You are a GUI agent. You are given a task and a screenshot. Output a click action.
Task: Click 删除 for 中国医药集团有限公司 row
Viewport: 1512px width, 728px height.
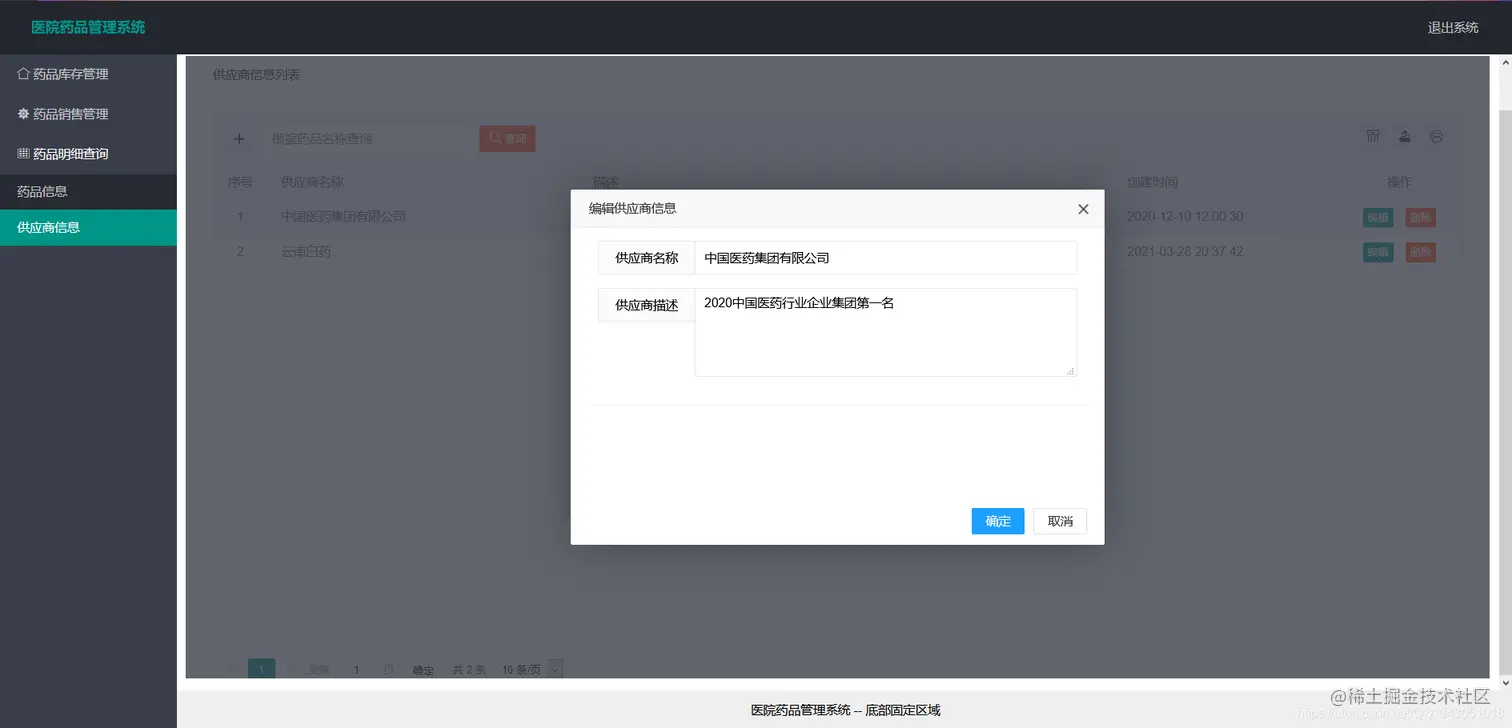(x=1421, y=217)
